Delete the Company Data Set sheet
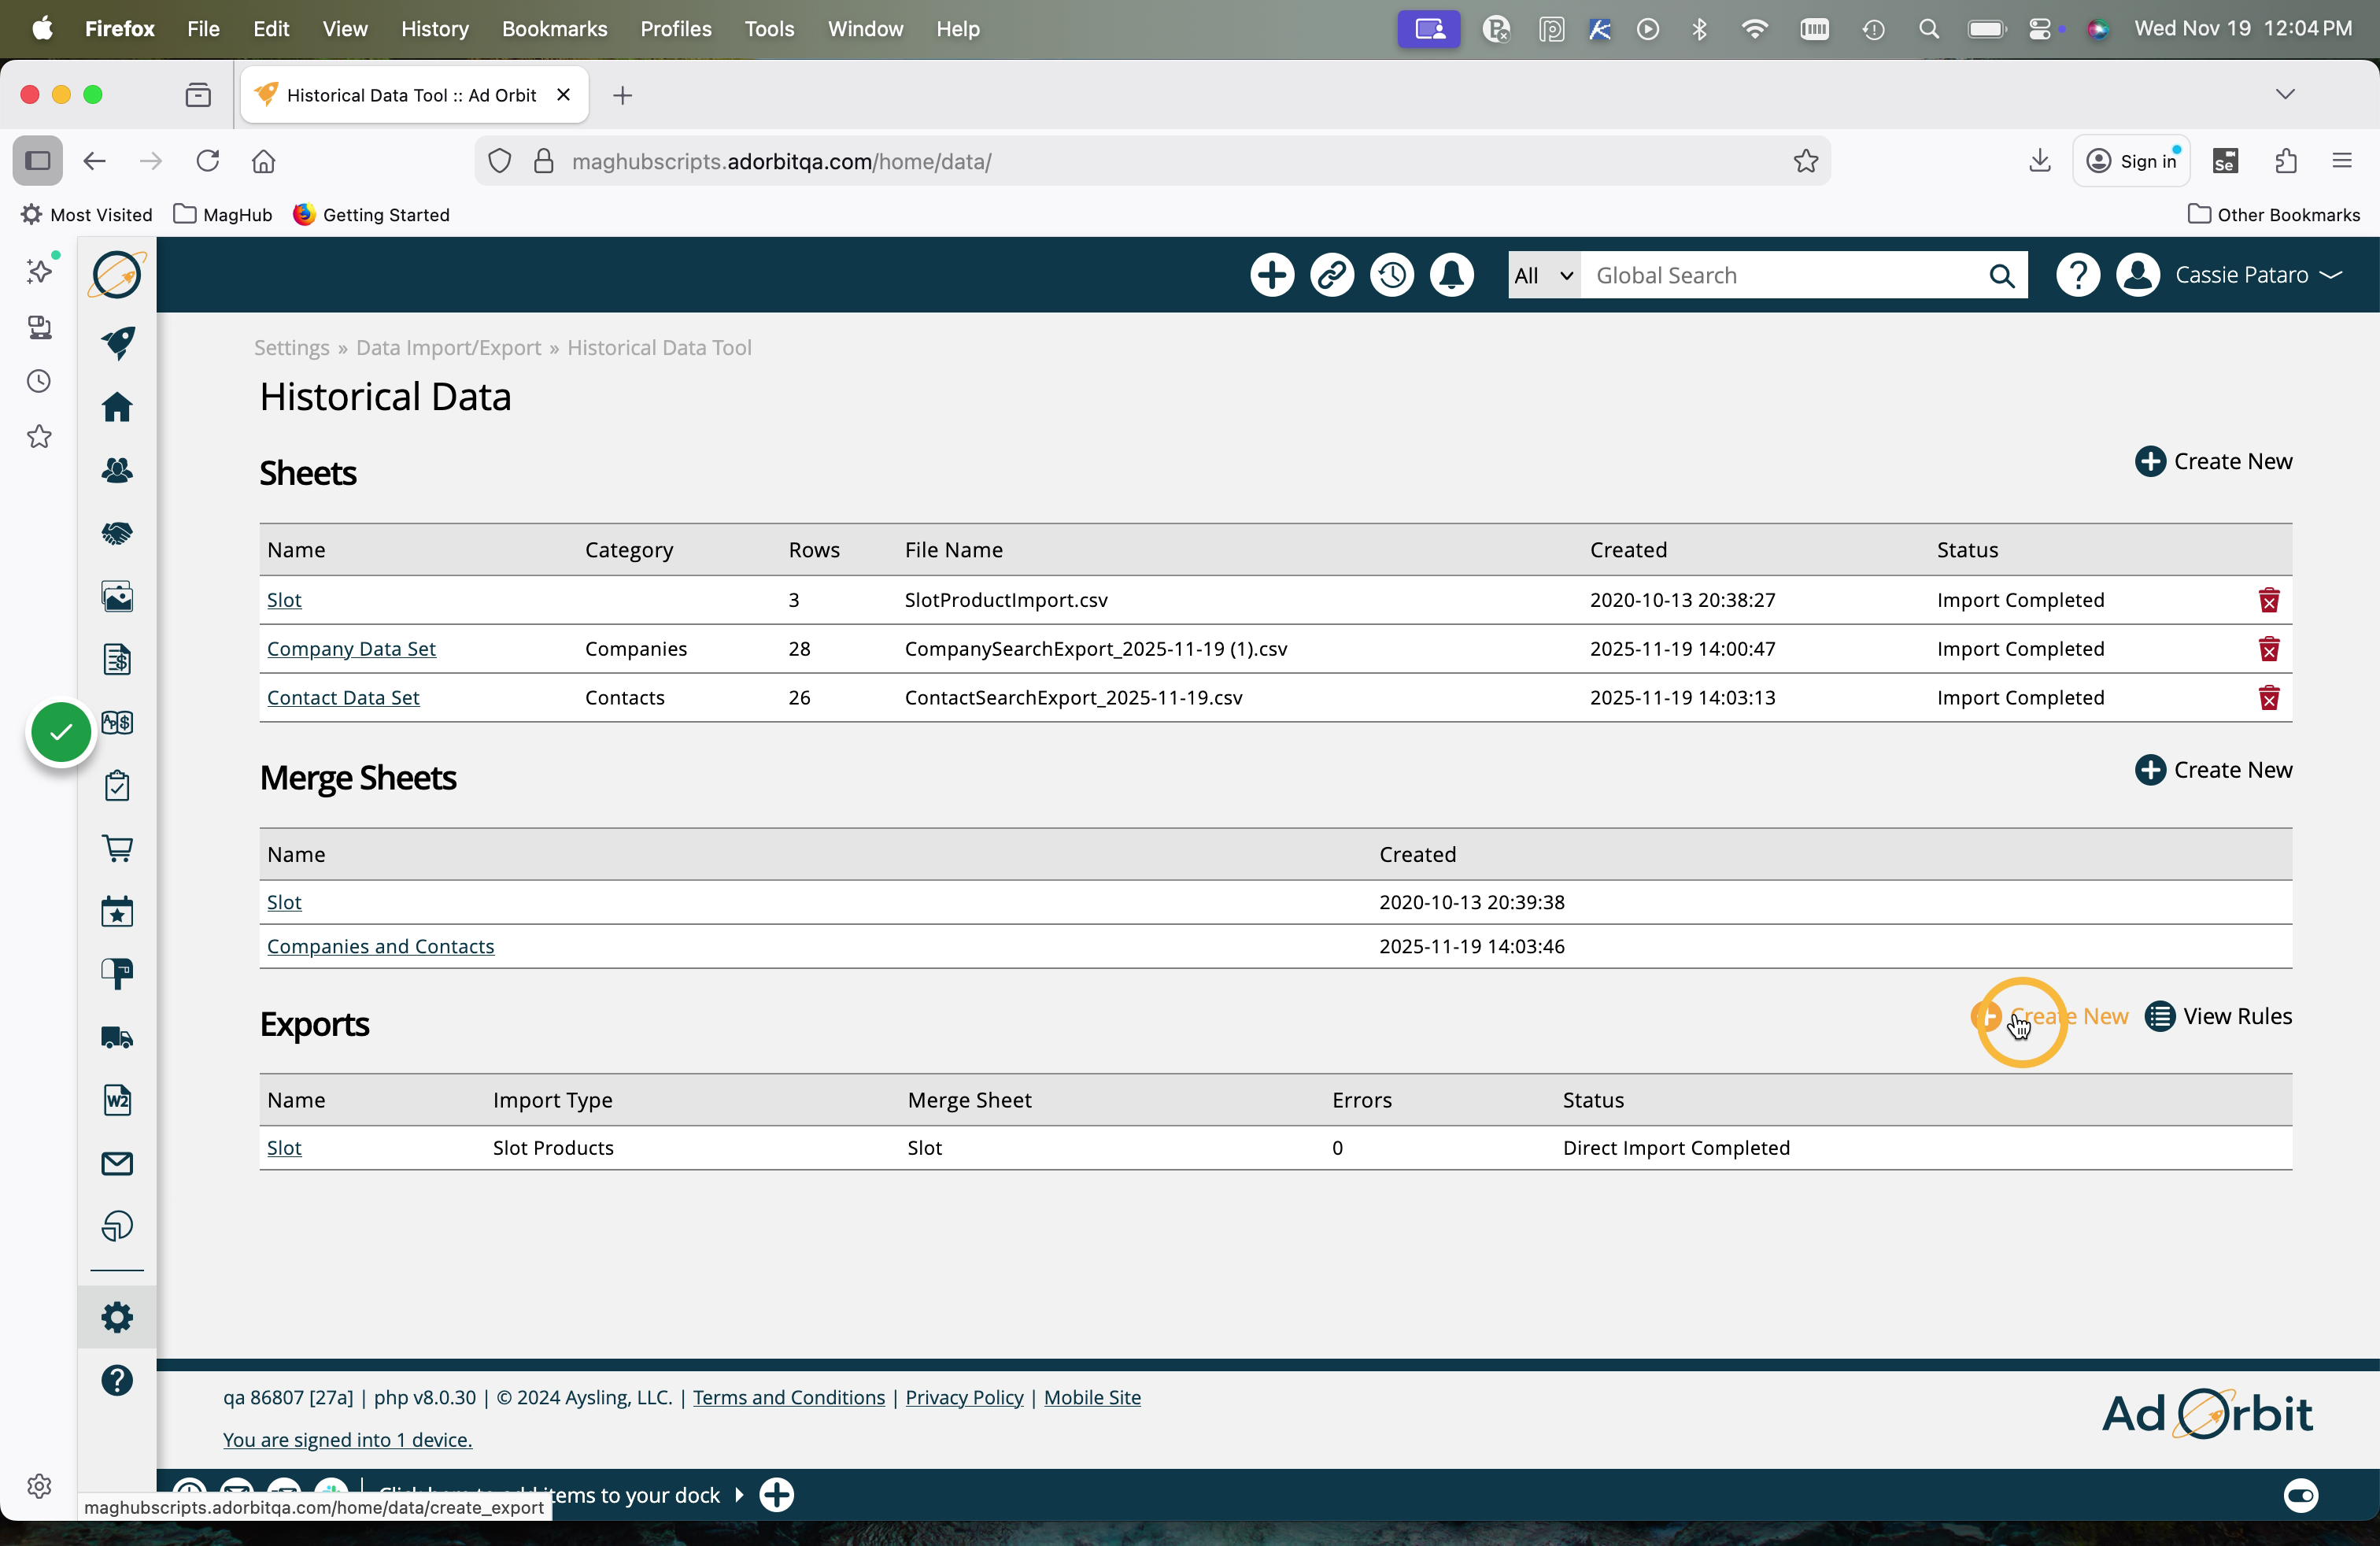 tap(2268, 649)
